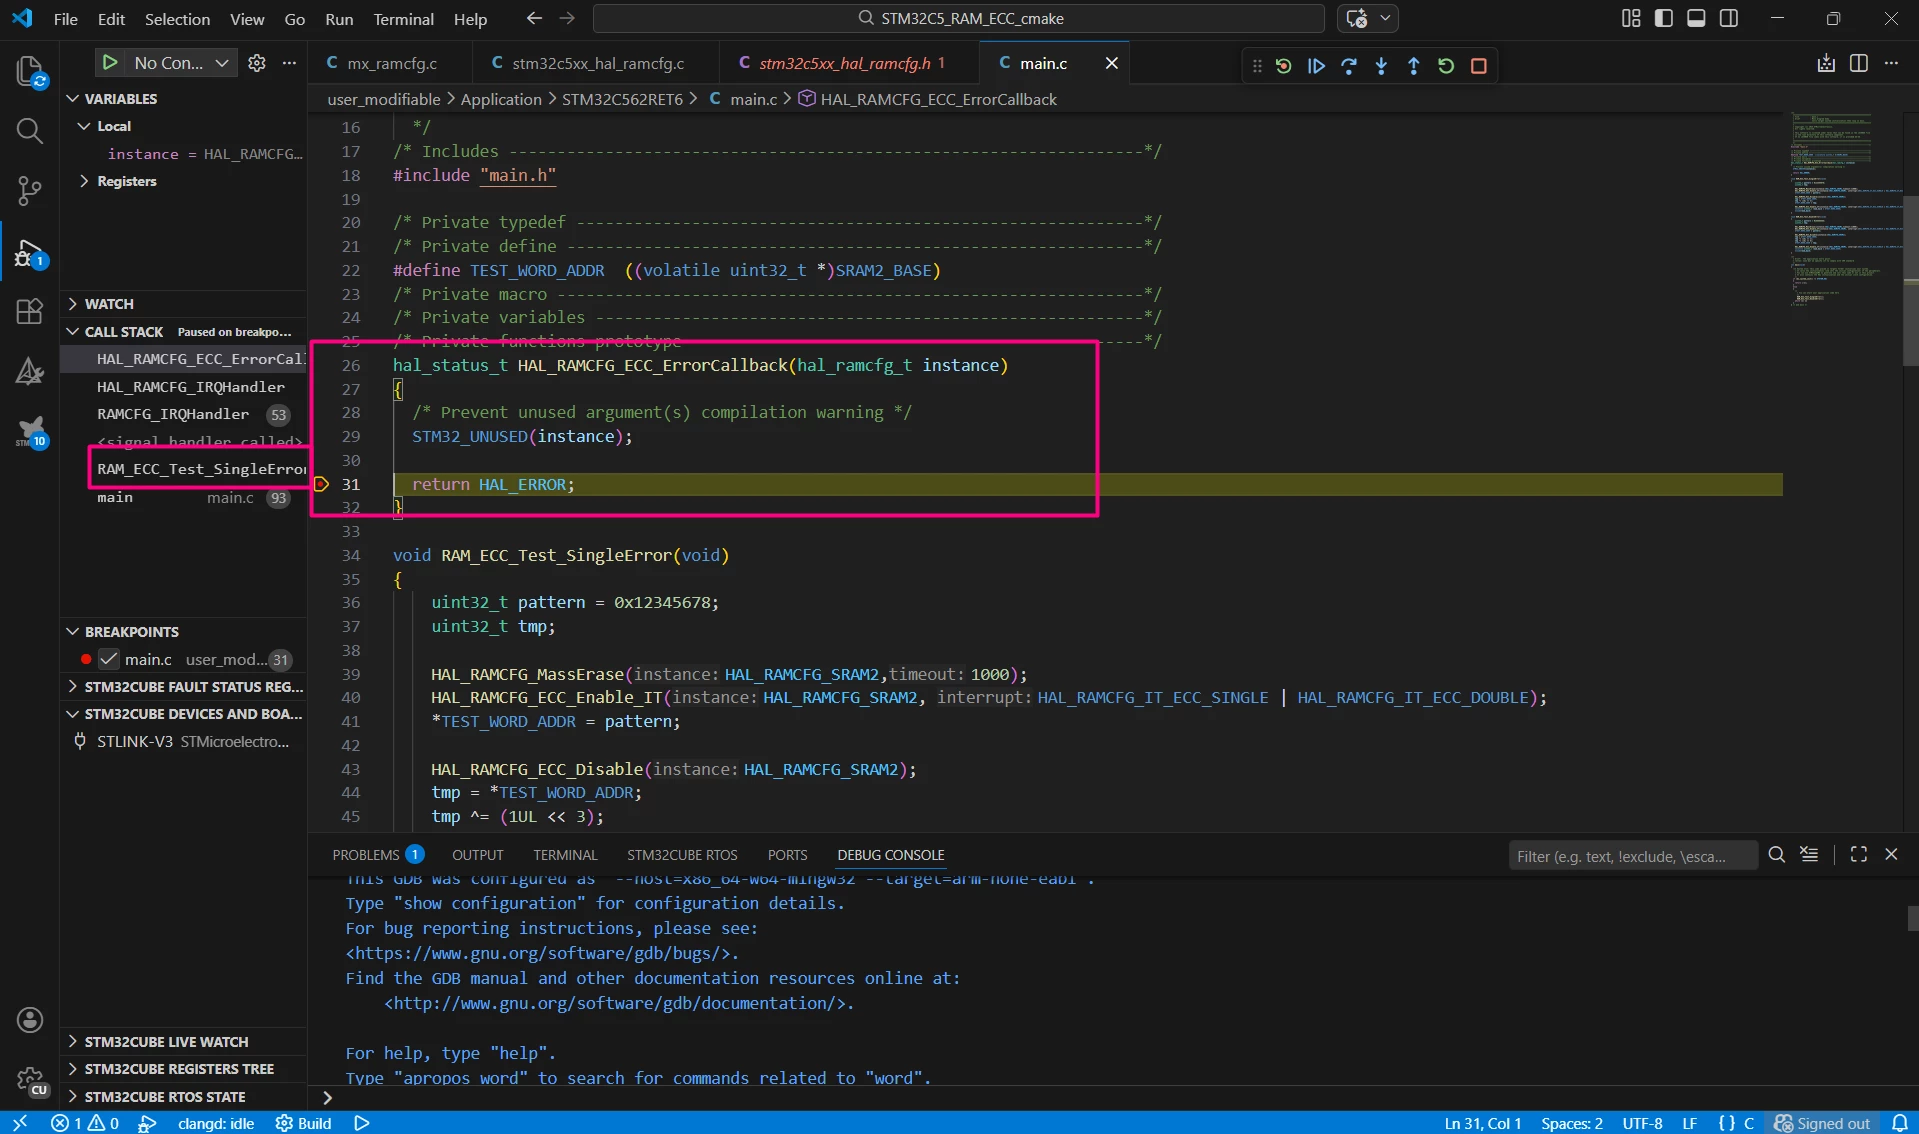
Task: Open the Run menu
Action: 339,18
